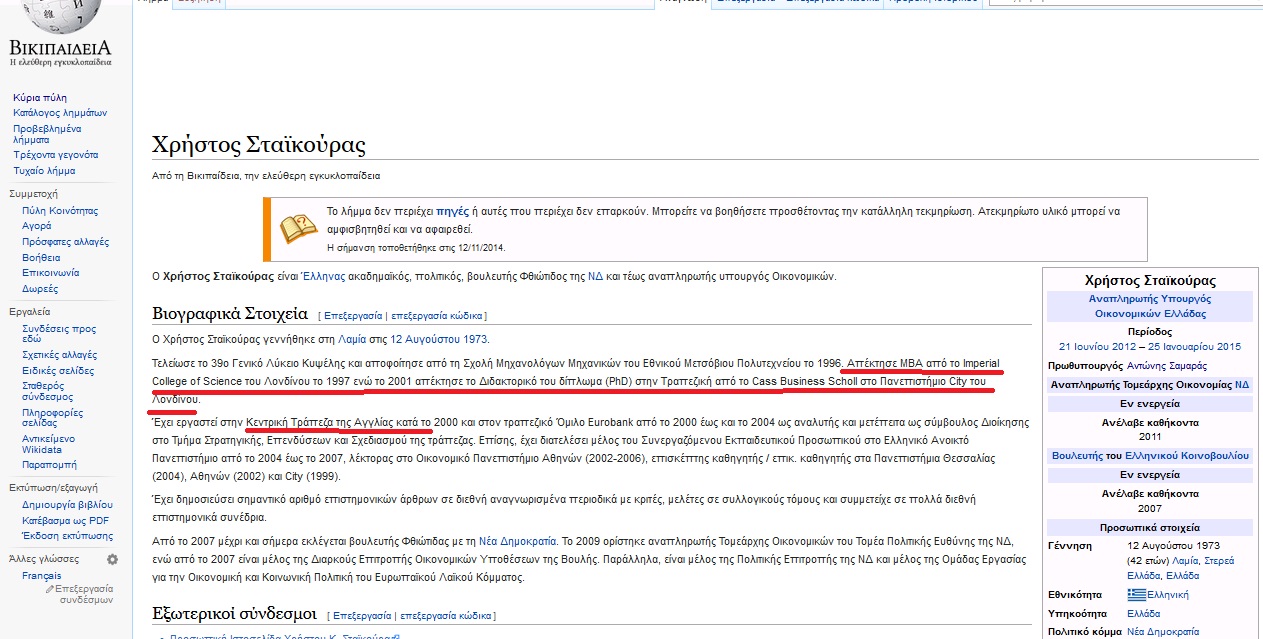Viewport: 1263px width, 639px height.
Task: Open the Βουλευτής link in infobox
Action: 1077,456
